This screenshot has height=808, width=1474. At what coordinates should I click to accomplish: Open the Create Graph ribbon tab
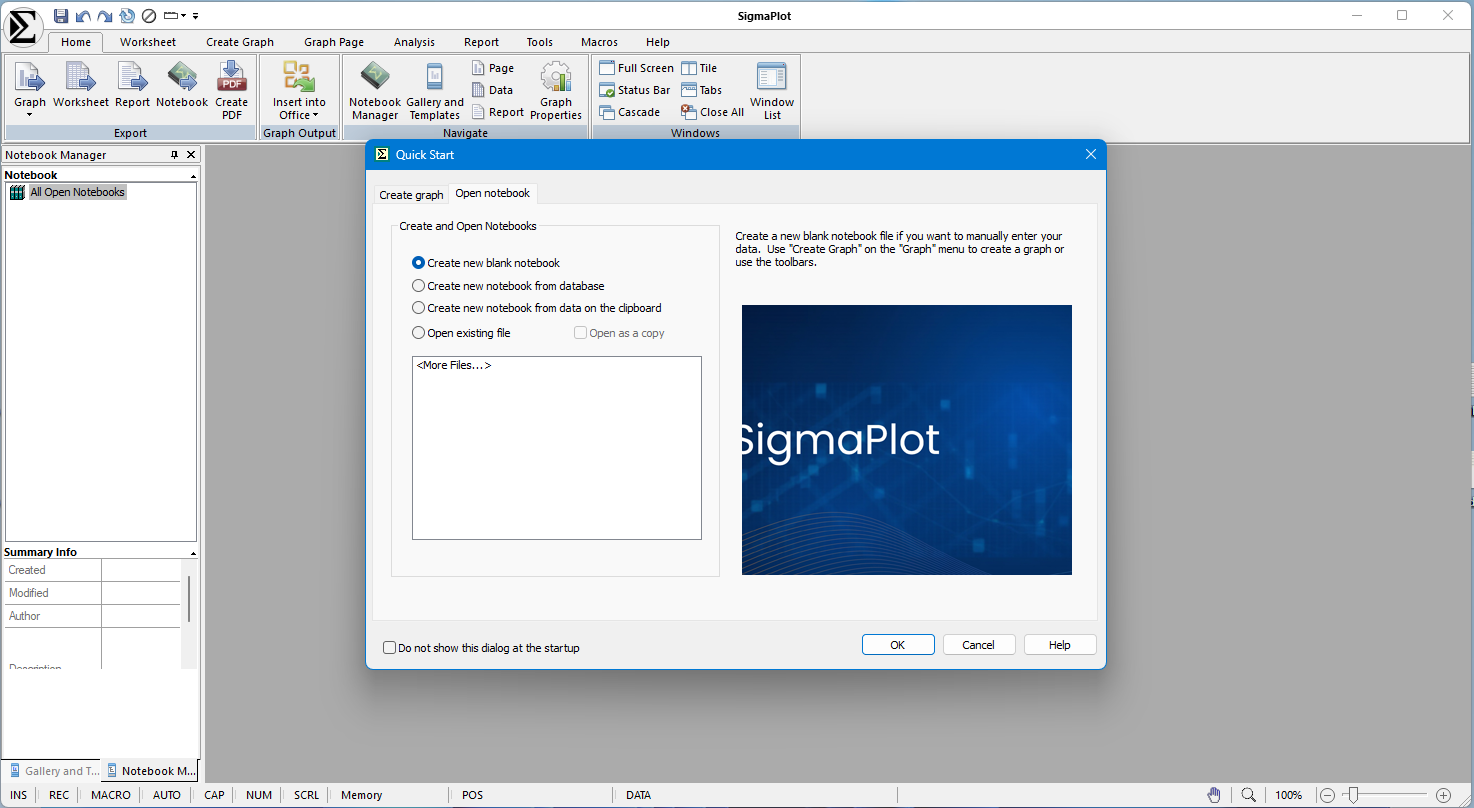(240, 42)
